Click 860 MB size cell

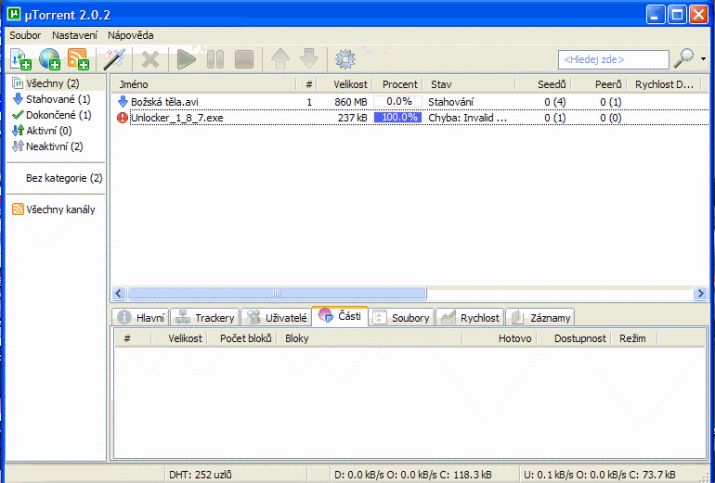coord(350,102)
